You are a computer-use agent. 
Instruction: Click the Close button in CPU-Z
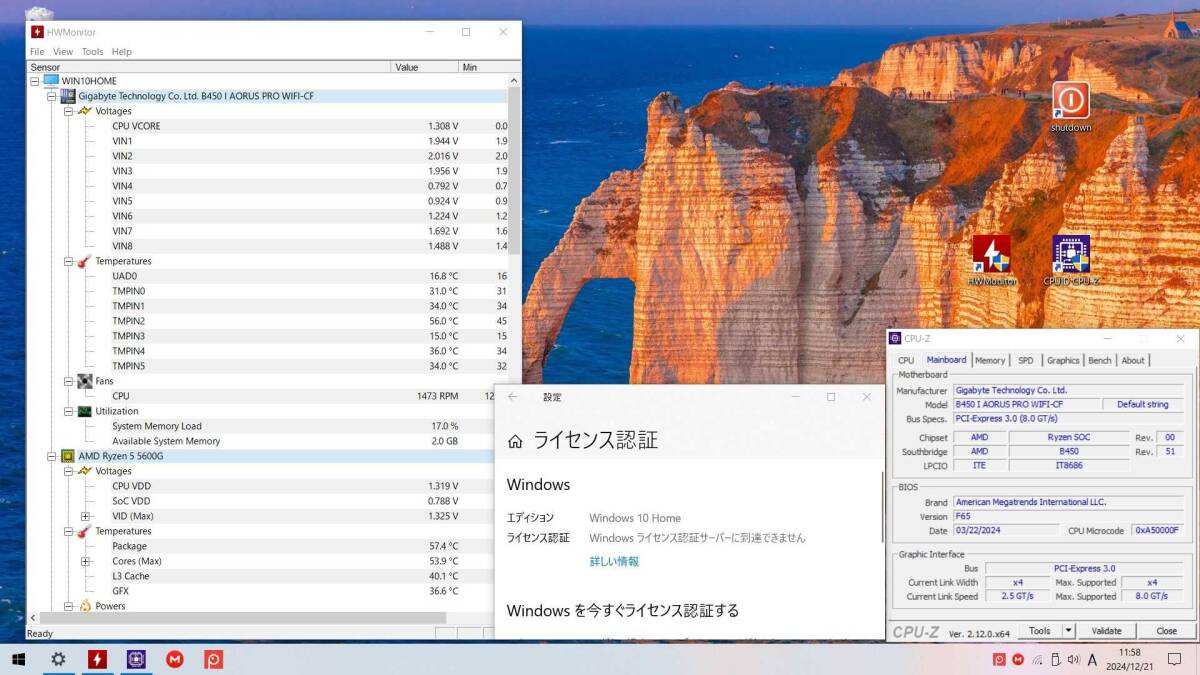pyautogui.click(x=1166, y=631)
